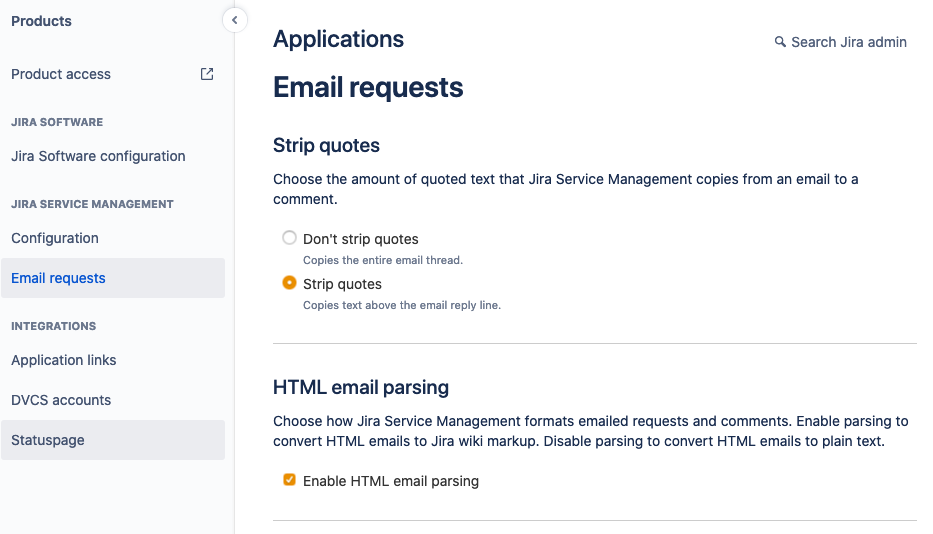933x534 pixels.
Task: Select the Don't strip quotes radio button
Action: point(290,238)
